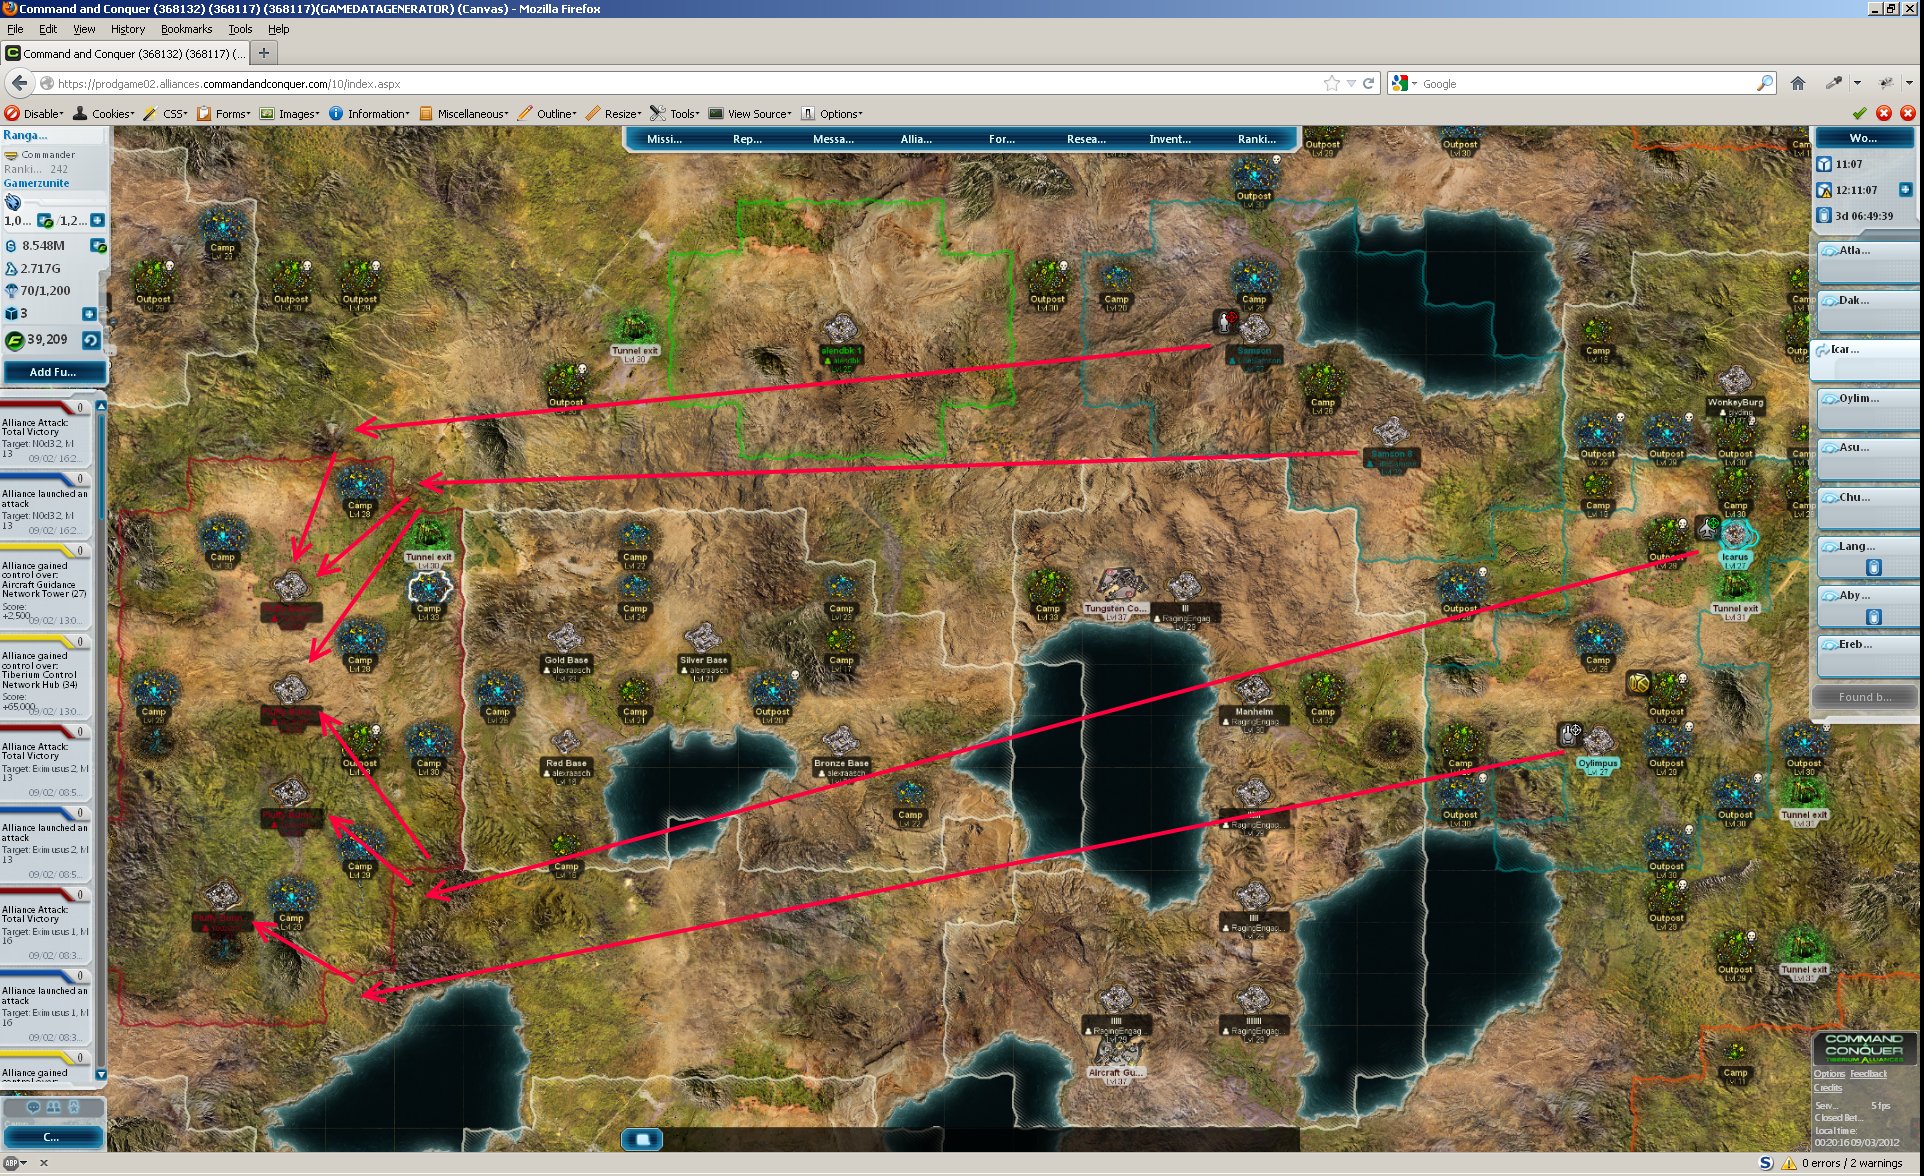Click the blue bar button at map bottom
The image size is (1924, 1176).
pyautogui.click(x=642, y=1138)
